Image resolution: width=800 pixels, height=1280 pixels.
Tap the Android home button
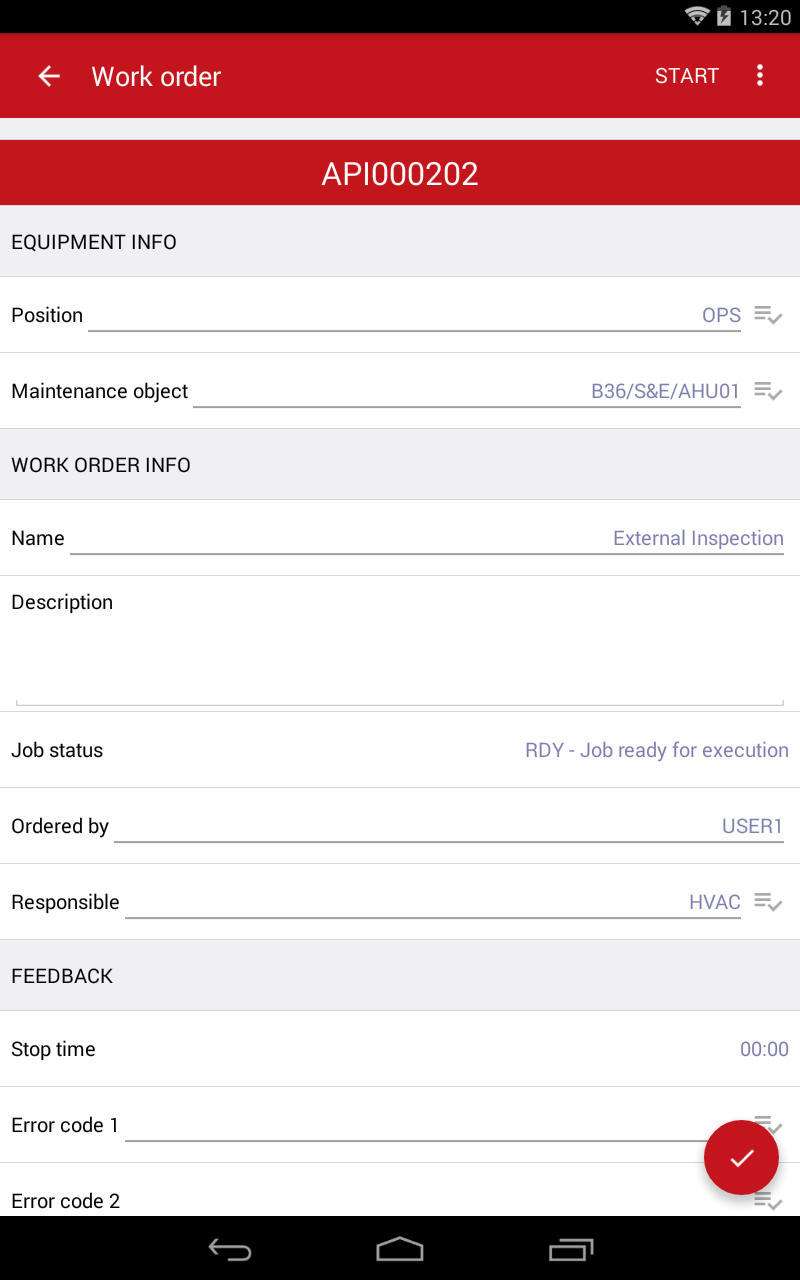pyautogui.click(x=400, y=1249)
